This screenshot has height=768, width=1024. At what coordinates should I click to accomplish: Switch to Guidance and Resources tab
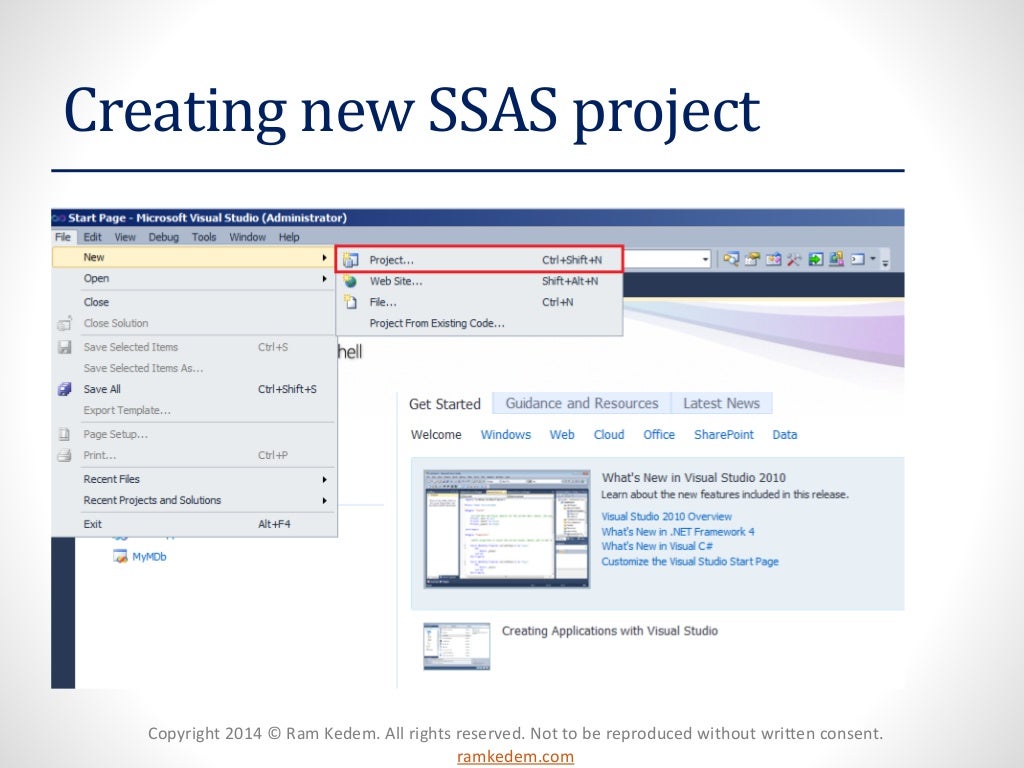(582, 404)
